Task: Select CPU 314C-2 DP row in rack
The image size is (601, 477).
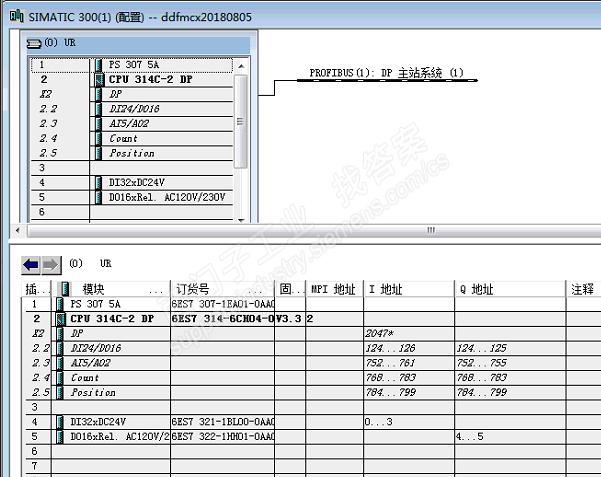Action: click(132, 80)
